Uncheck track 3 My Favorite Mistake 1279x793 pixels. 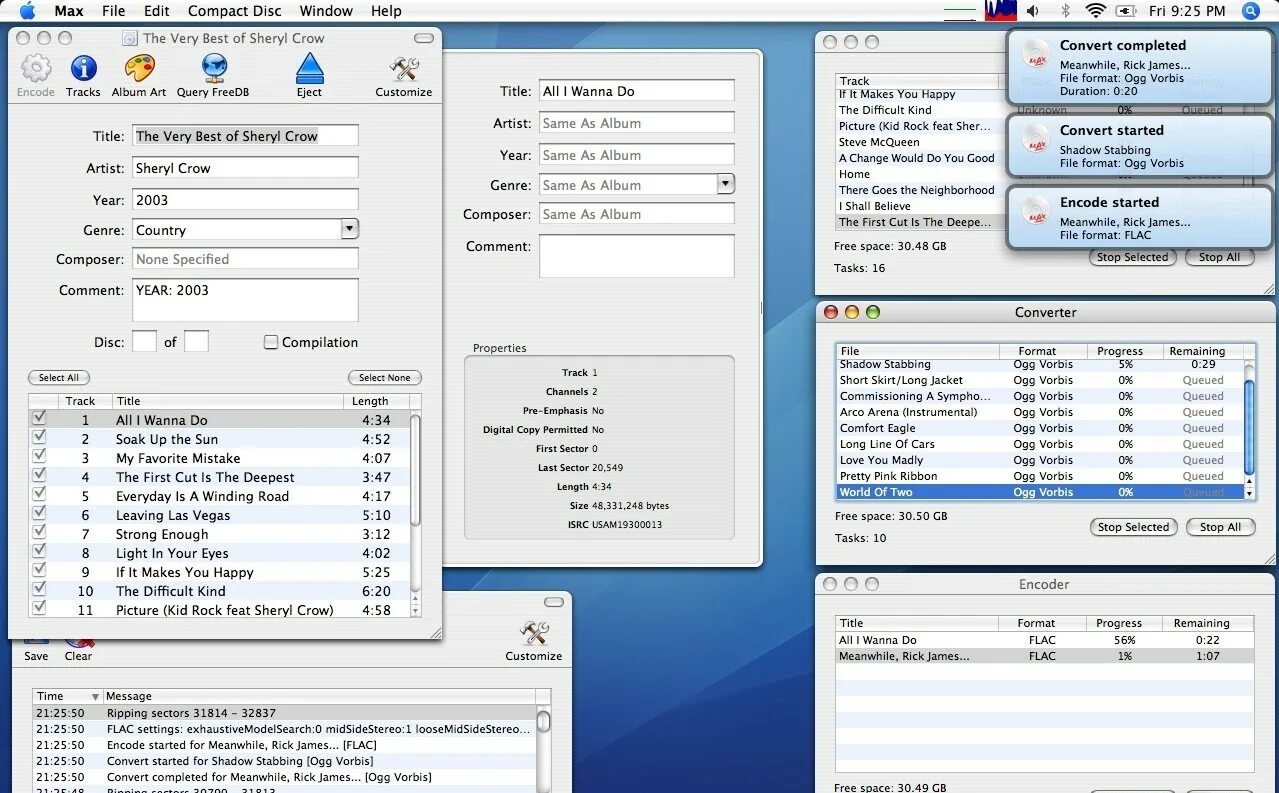39,457
